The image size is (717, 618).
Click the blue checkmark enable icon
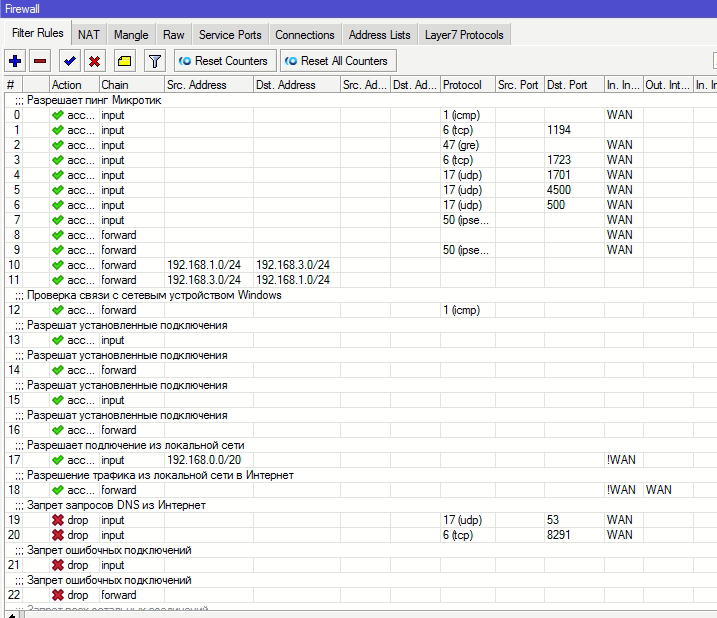70,61
